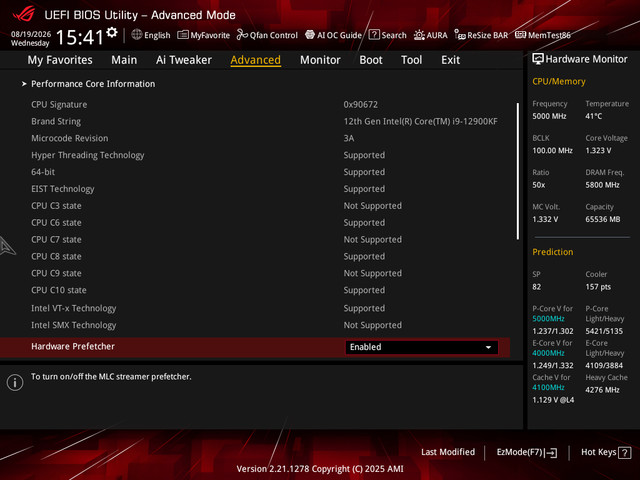Click the back arrow next to Performance Core Information
Image resolution: width=640 pixels, height=480 pixels.
24,84
